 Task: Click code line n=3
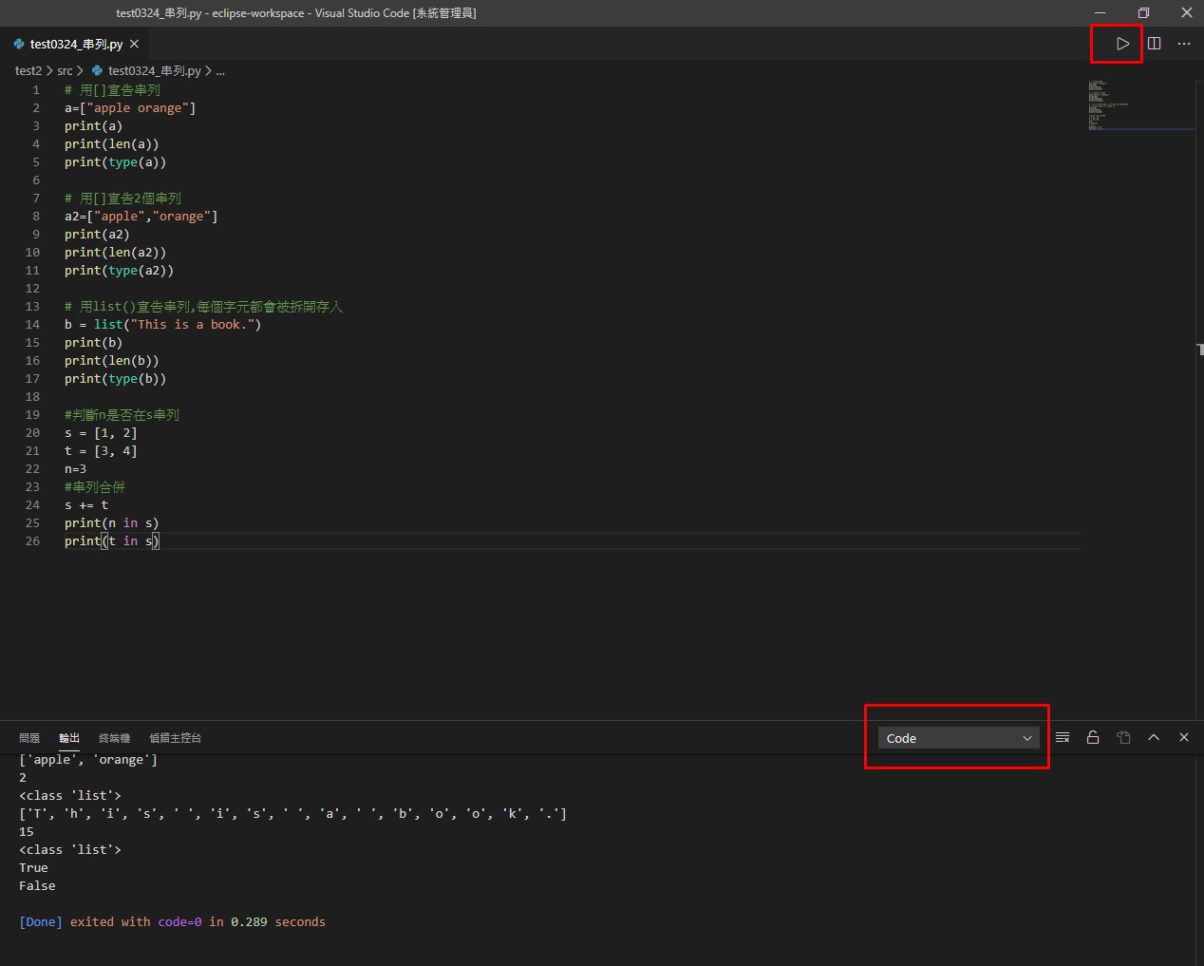(76, 468)
